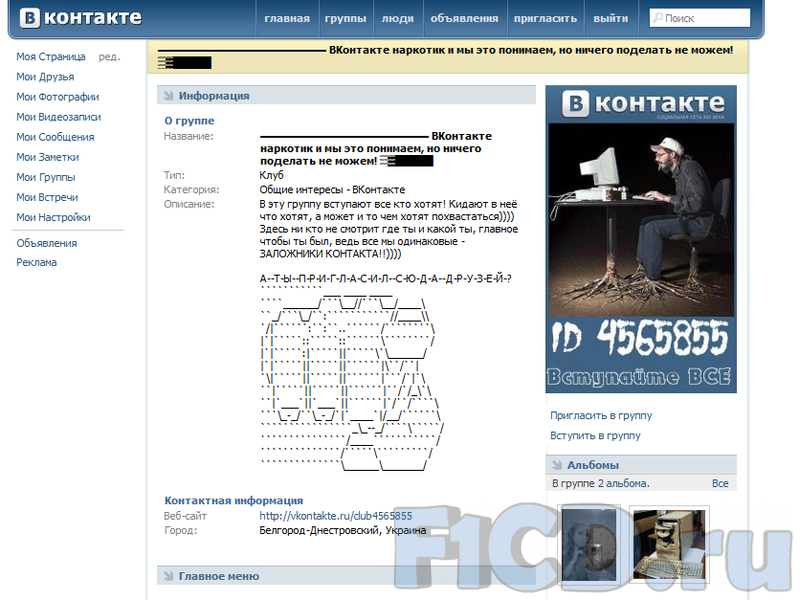Click the Клуб type value
This screenshot has width=800, height=600.
pos(271,175)
